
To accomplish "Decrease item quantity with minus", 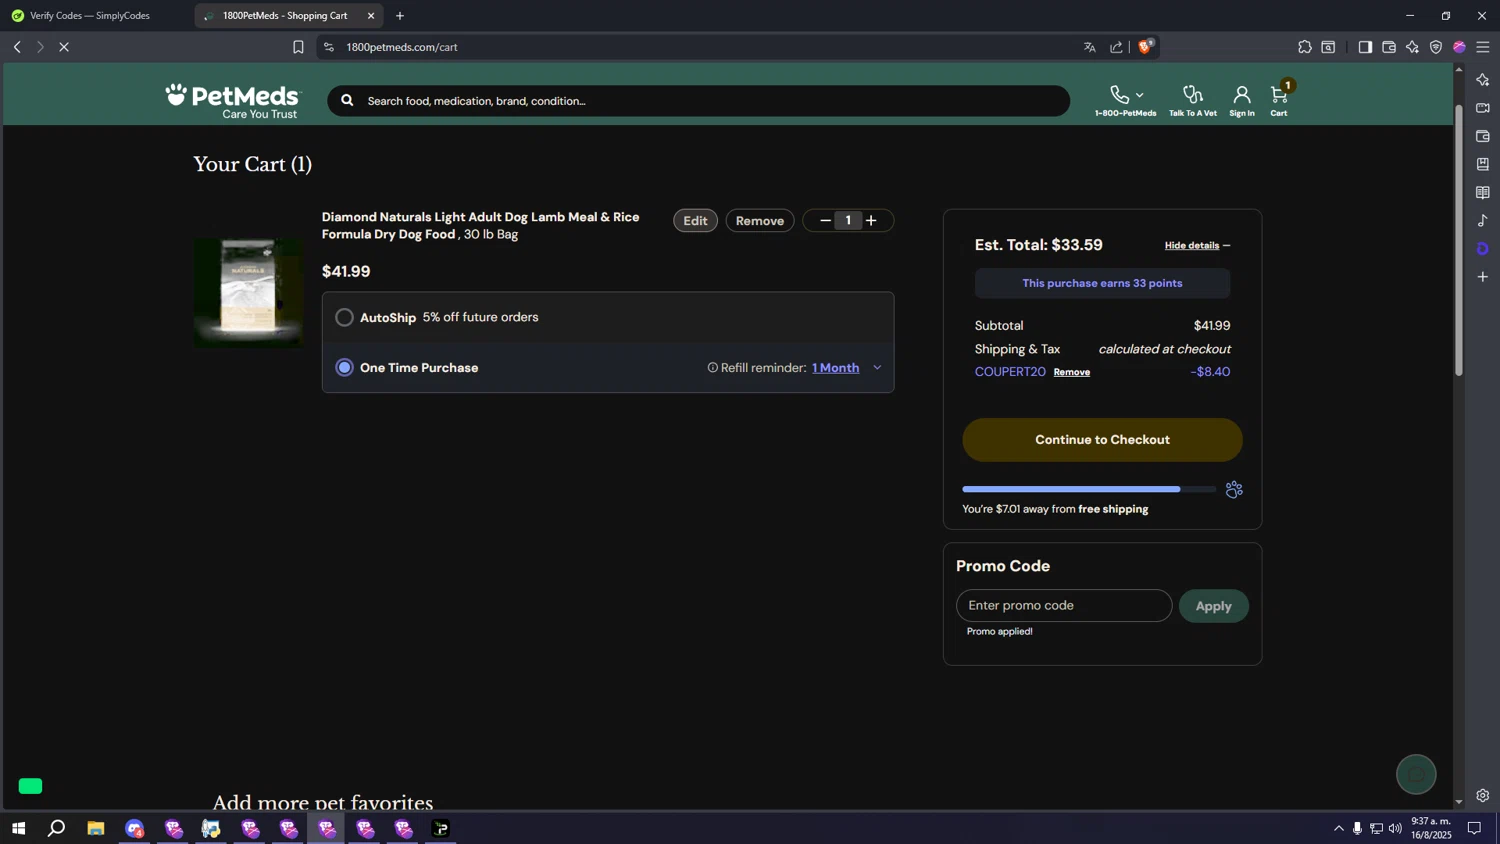I will [825, 221].
